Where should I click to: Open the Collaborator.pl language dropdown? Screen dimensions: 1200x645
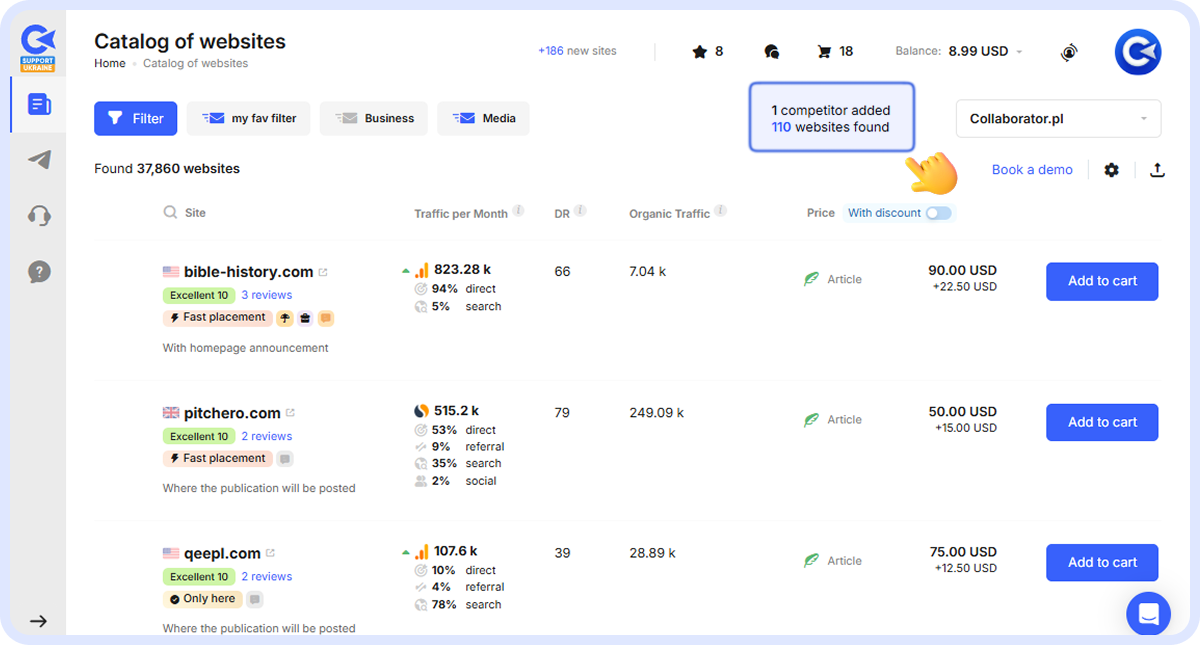[1057, 118]
